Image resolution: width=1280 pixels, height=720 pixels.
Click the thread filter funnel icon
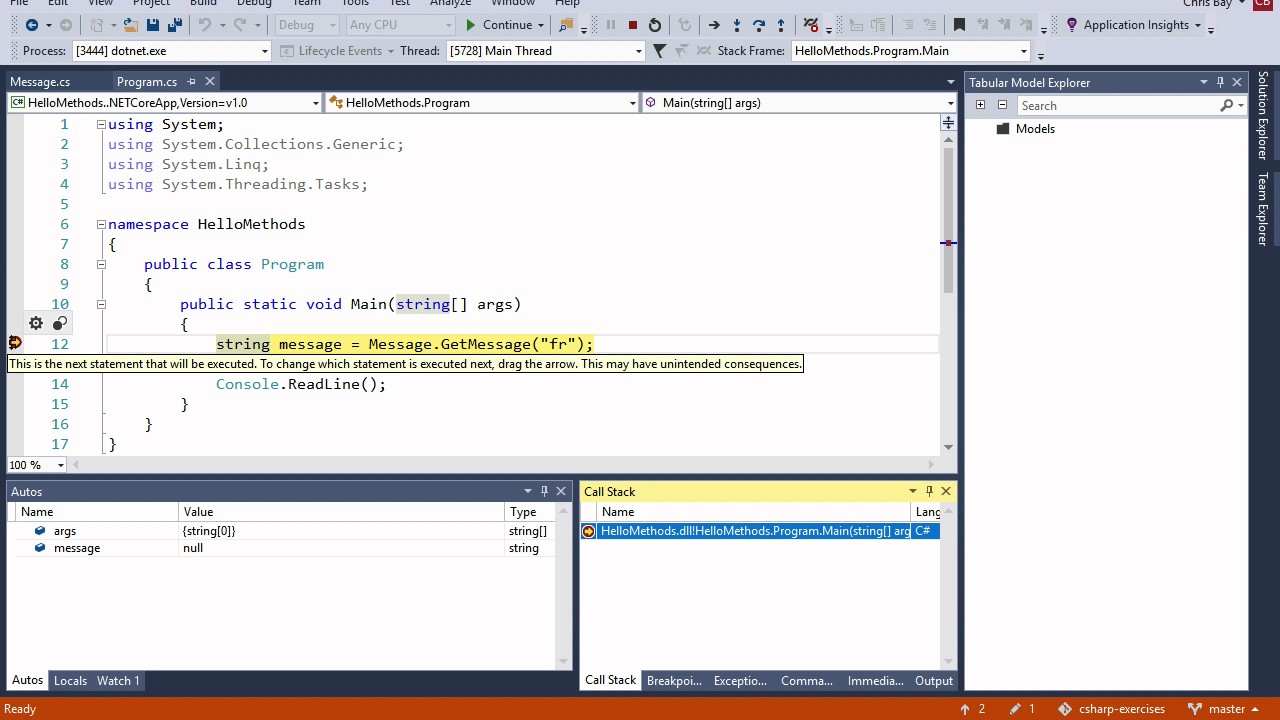659,51
